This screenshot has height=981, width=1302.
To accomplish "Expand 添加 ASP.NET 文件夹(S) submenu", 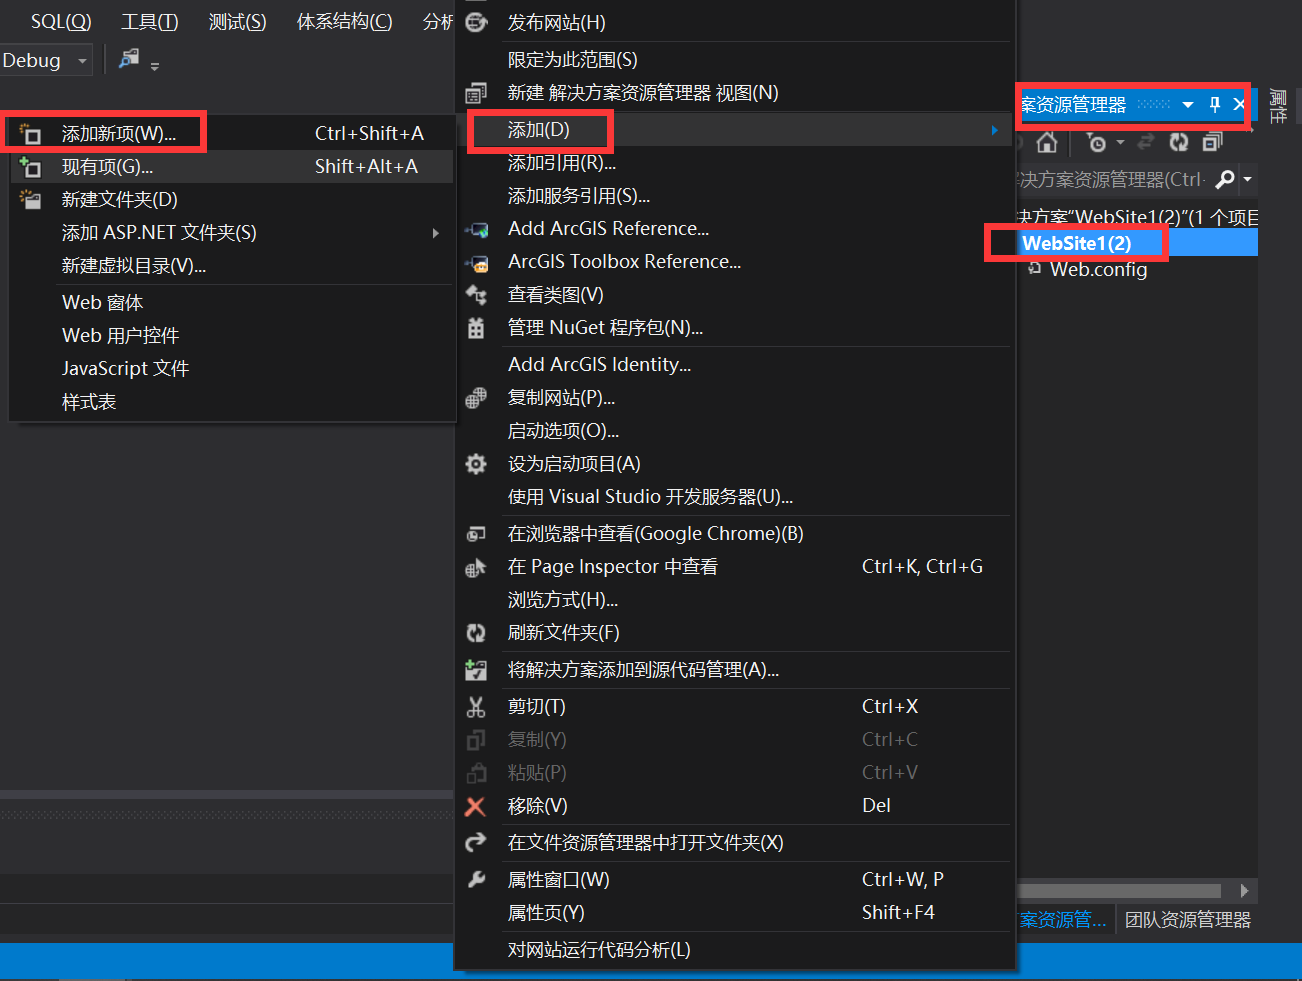I will click(232, 233).
